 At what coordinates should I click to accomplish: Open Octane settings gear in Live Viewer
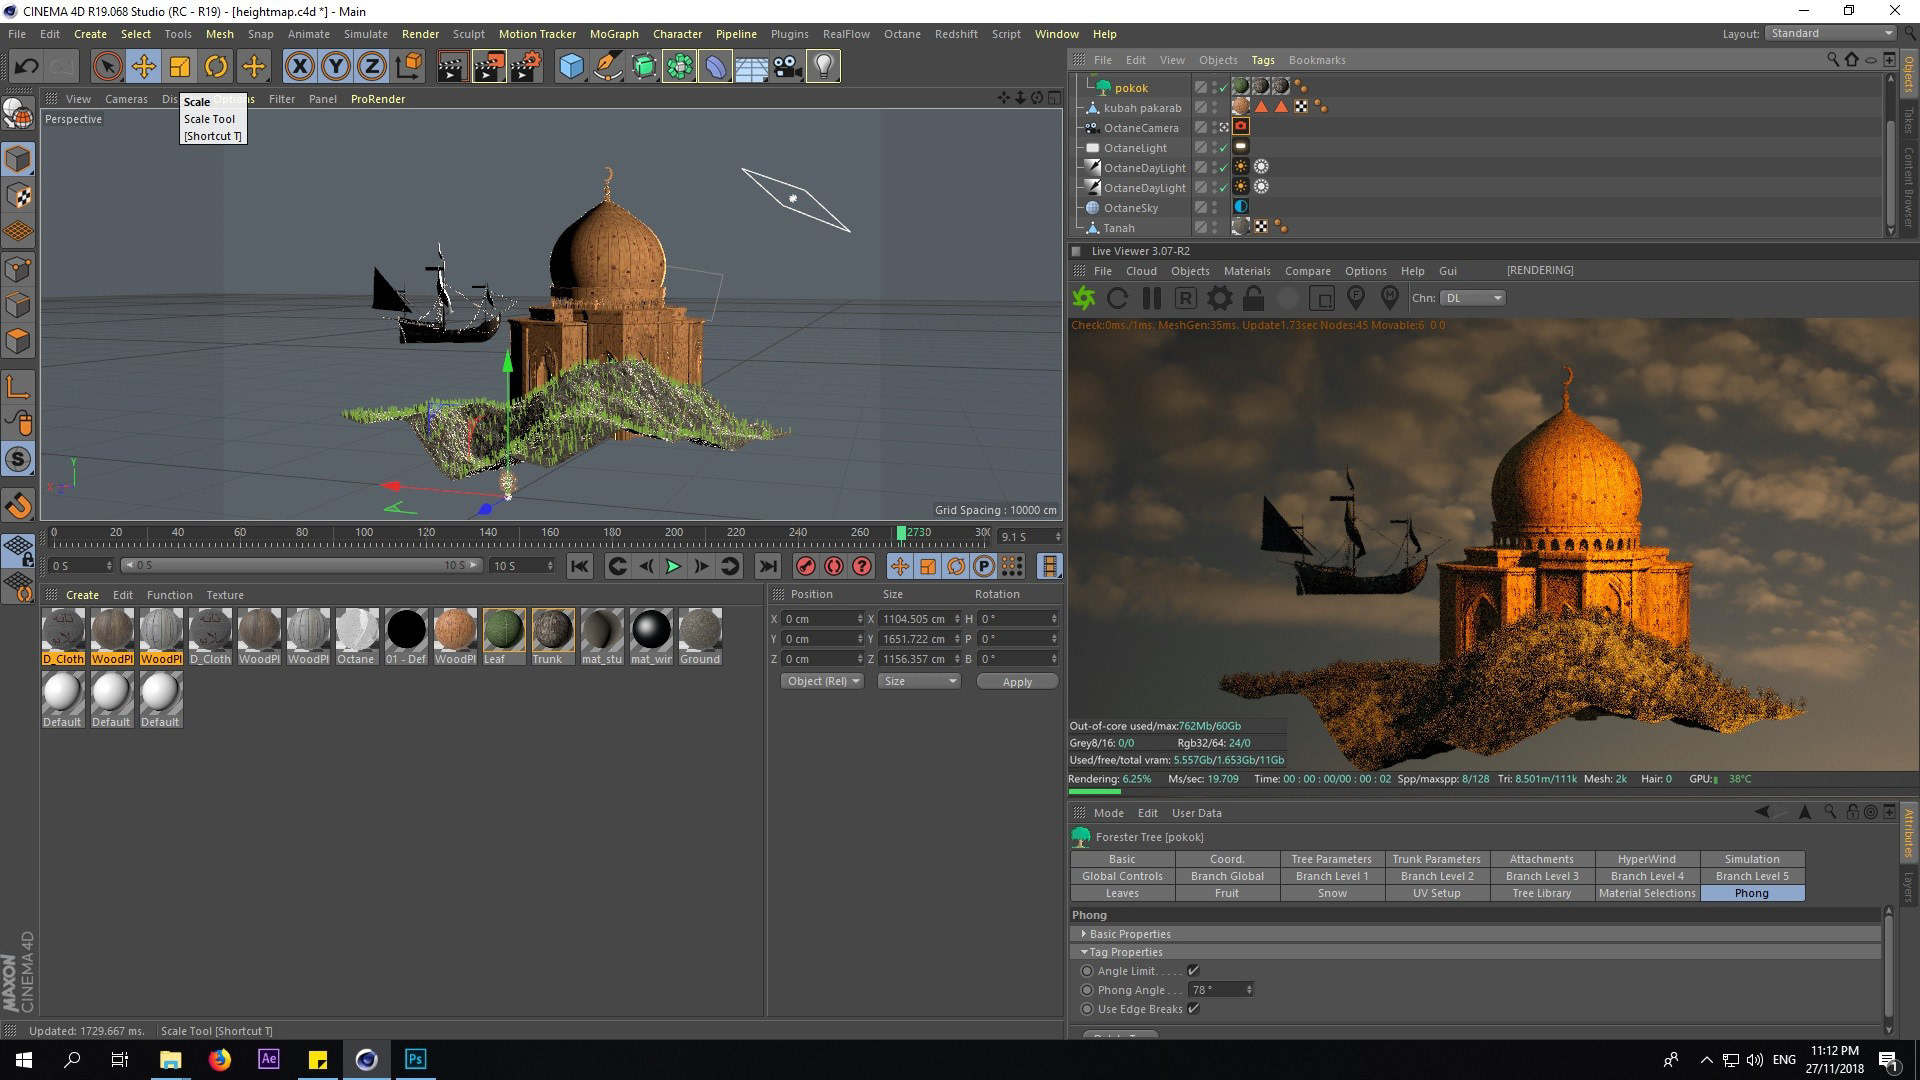tap(1220, 298)
